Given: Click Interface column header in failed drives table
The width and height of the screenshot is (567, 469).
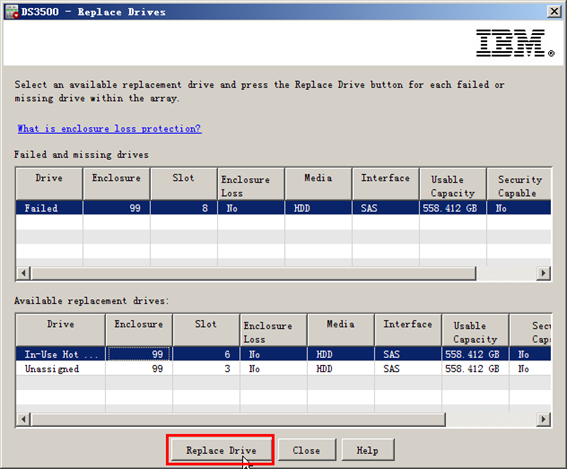Looking at the screenshot, I should pyautogui.click(x=385, y=184).
